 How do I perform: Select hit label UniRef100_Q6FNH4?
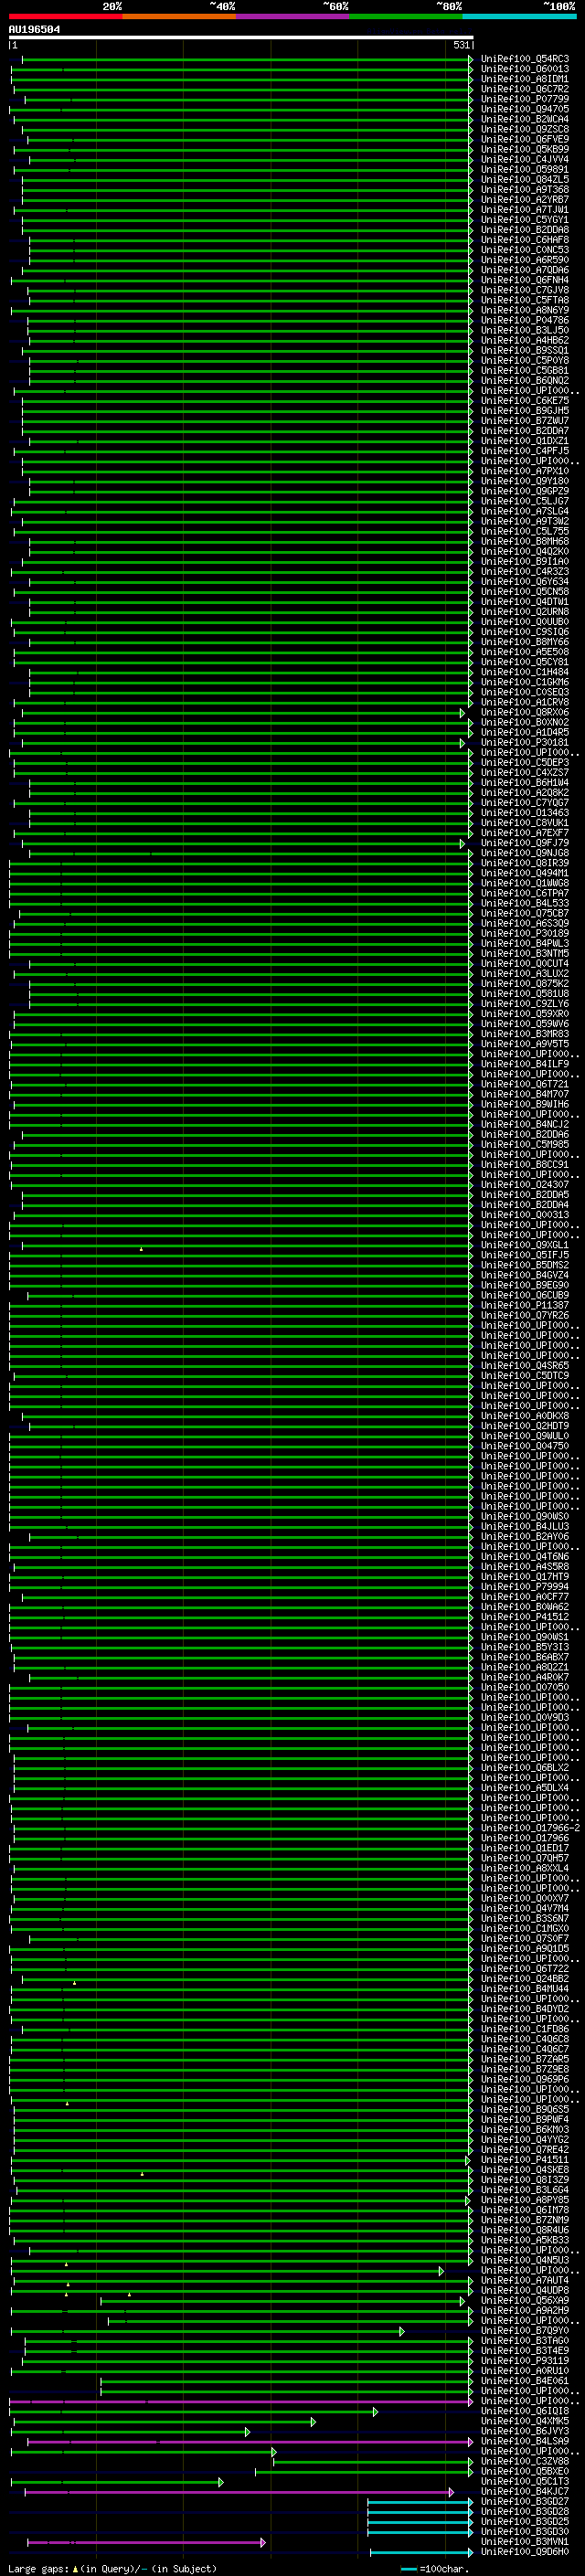pyautogui.click(x=525, y=280)
